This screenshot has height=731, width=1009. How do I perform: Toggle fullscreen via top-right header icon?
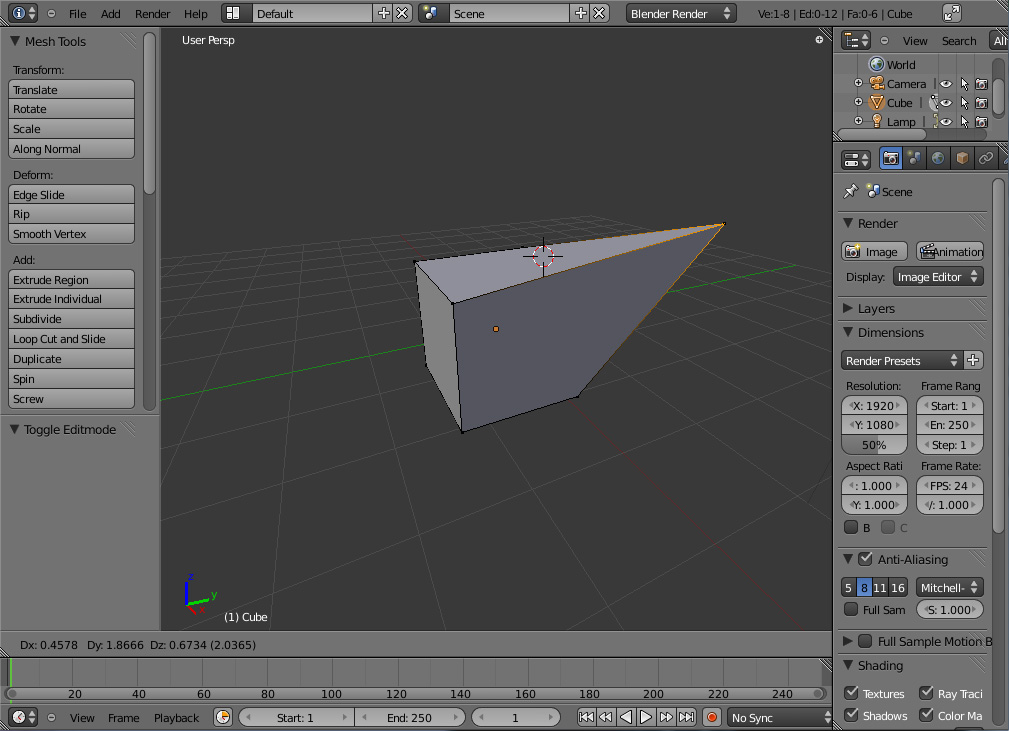[x=952, y=13]
